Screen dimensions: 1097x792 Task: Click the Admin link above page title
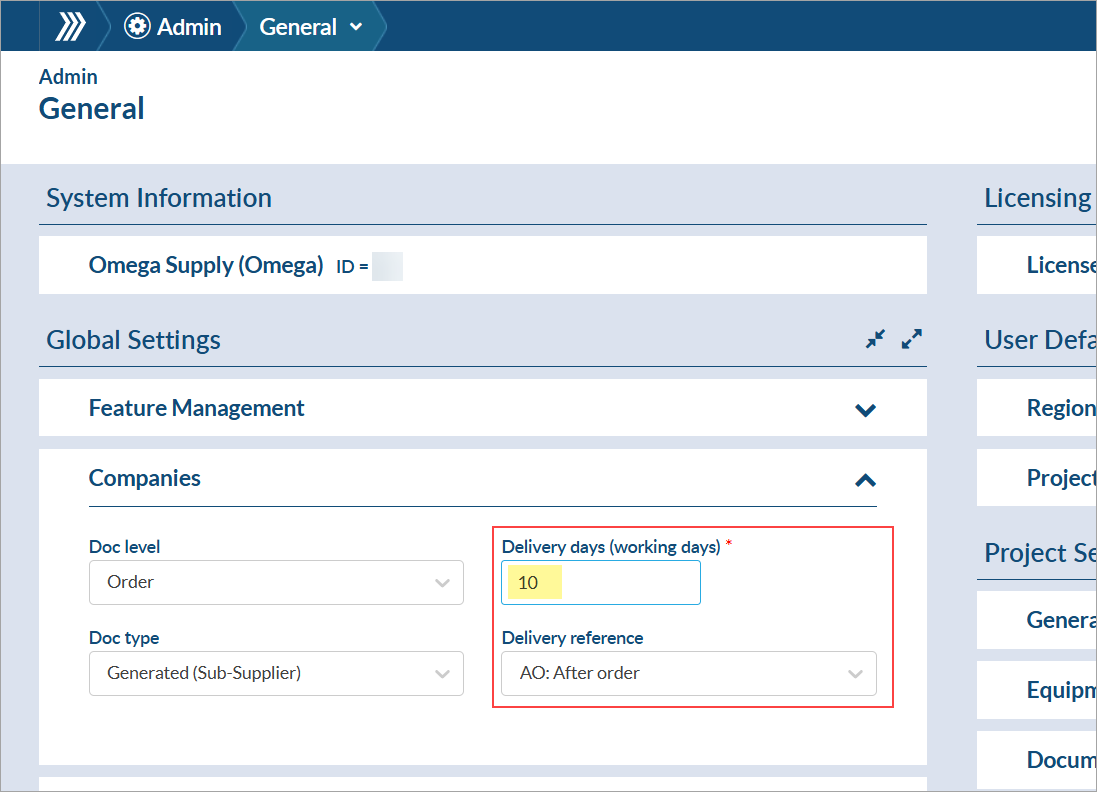coord(68,77)
